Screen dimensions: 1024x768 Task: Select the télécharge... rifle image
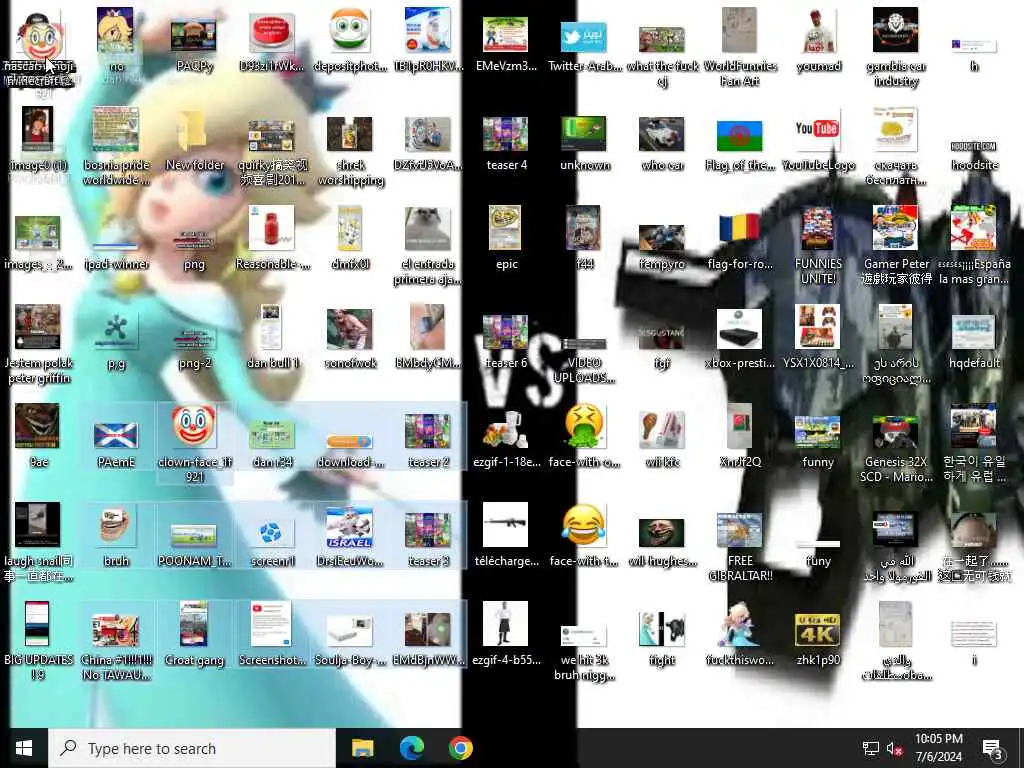tap(505, 534)
